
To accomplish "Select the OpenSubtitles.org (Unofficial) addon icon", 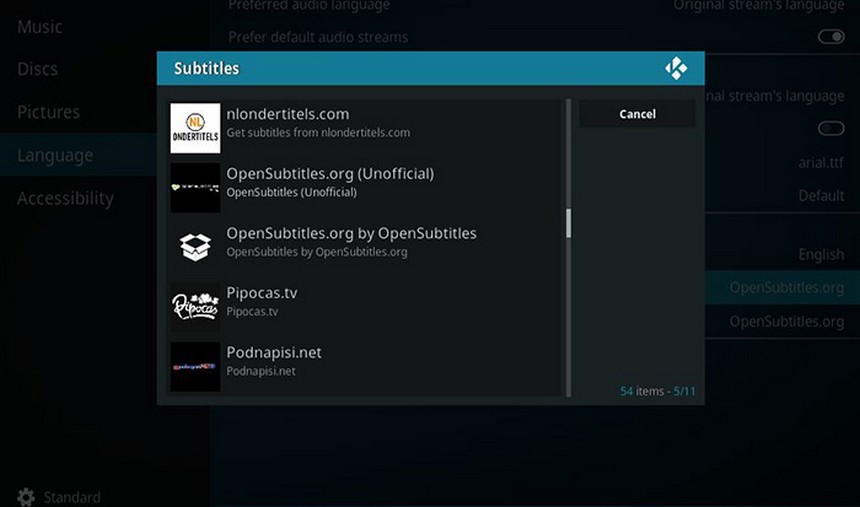I will pos(195,188).
